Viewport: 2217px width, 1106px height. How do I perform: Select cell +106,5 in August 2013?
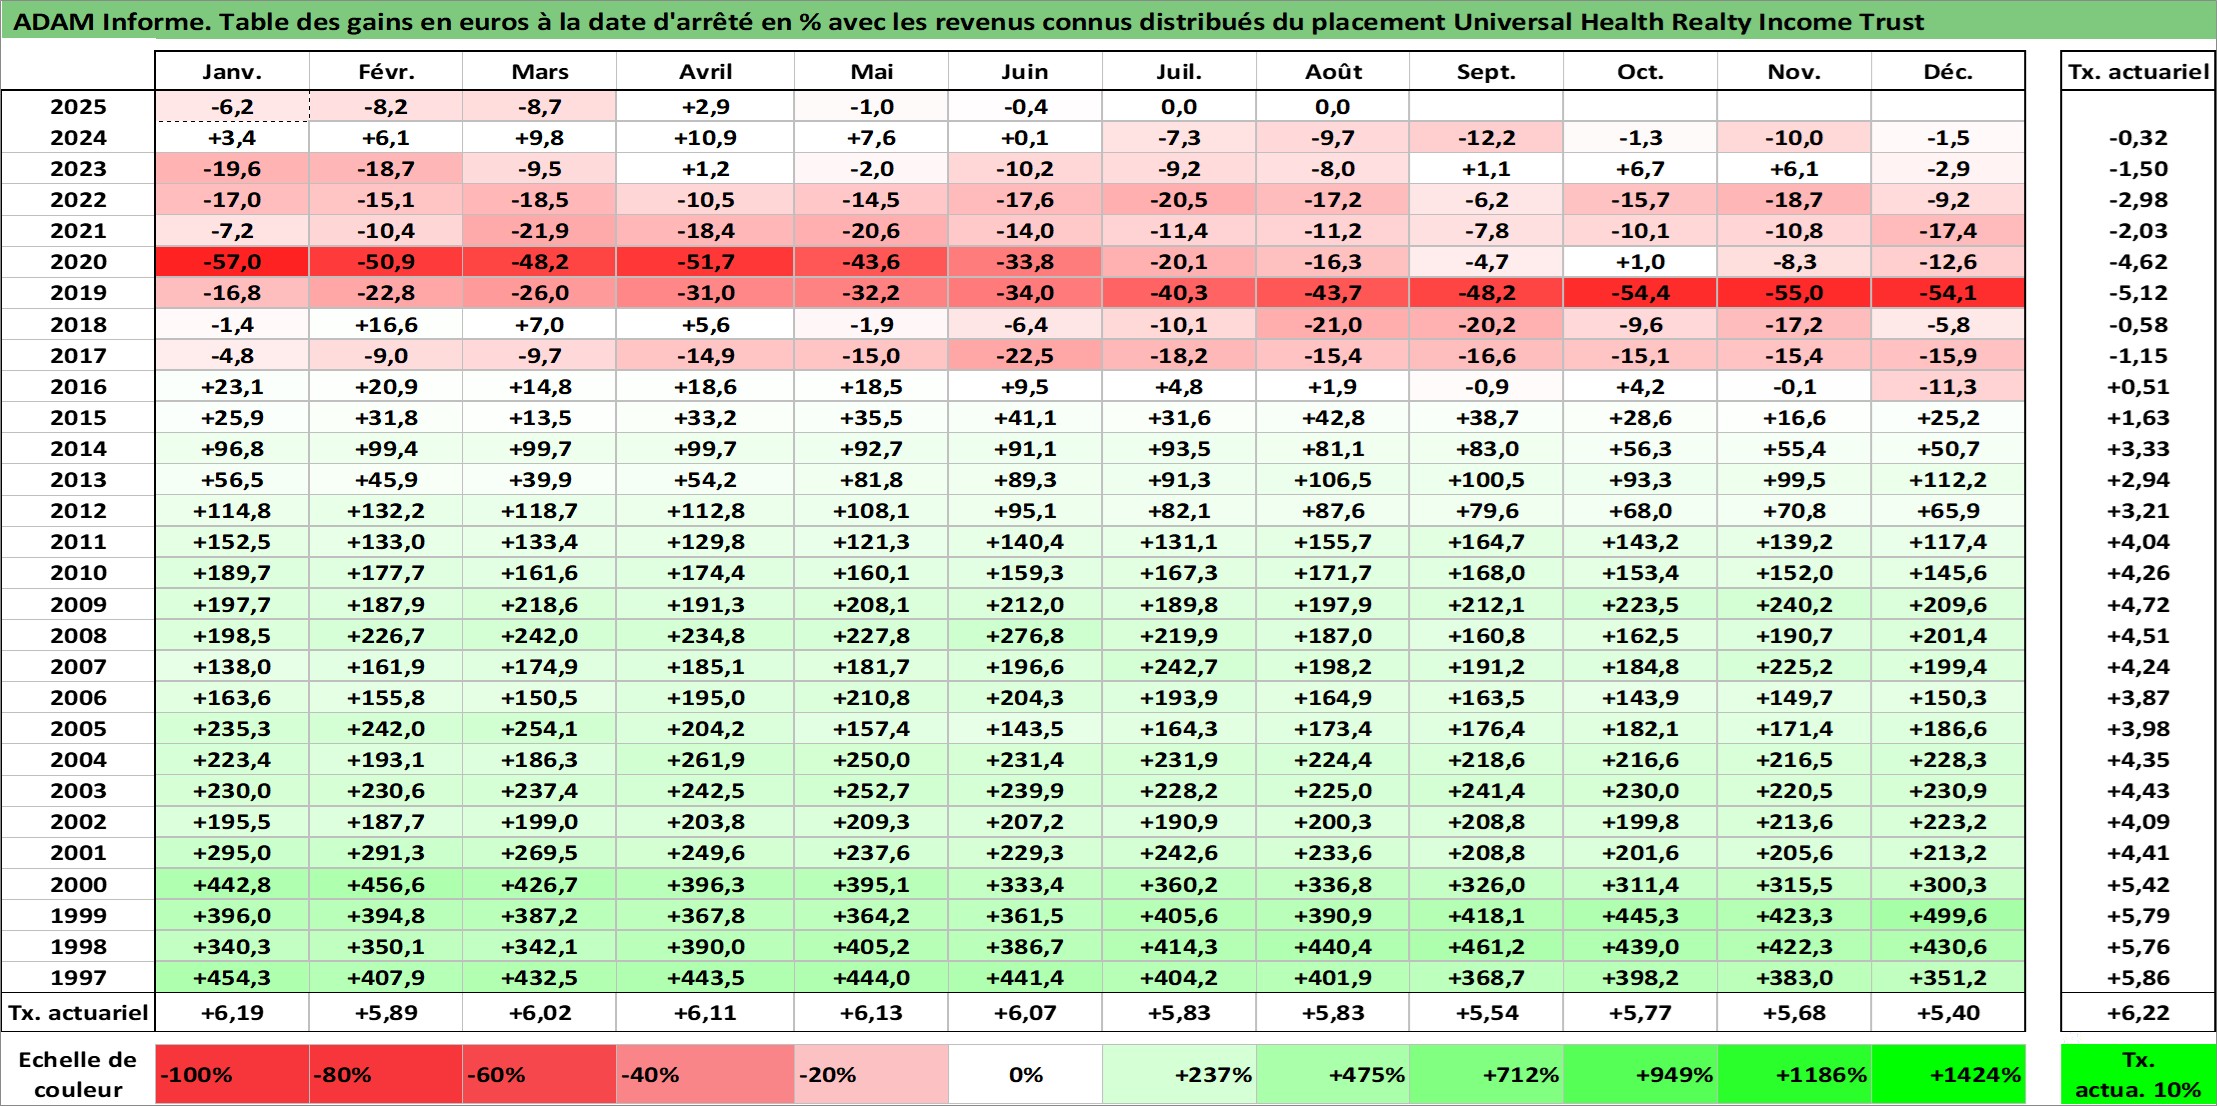pyautogui.click(x=1333, y=480)
